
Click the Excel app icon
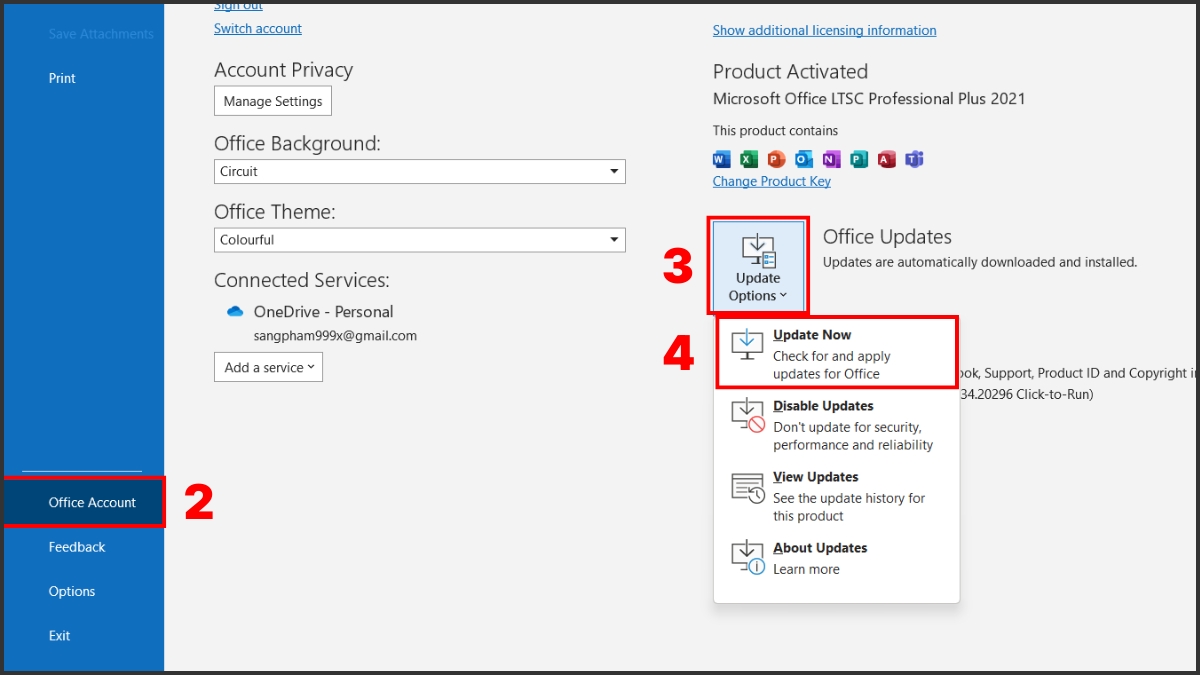pyautogui.click(x=749, y=159)
